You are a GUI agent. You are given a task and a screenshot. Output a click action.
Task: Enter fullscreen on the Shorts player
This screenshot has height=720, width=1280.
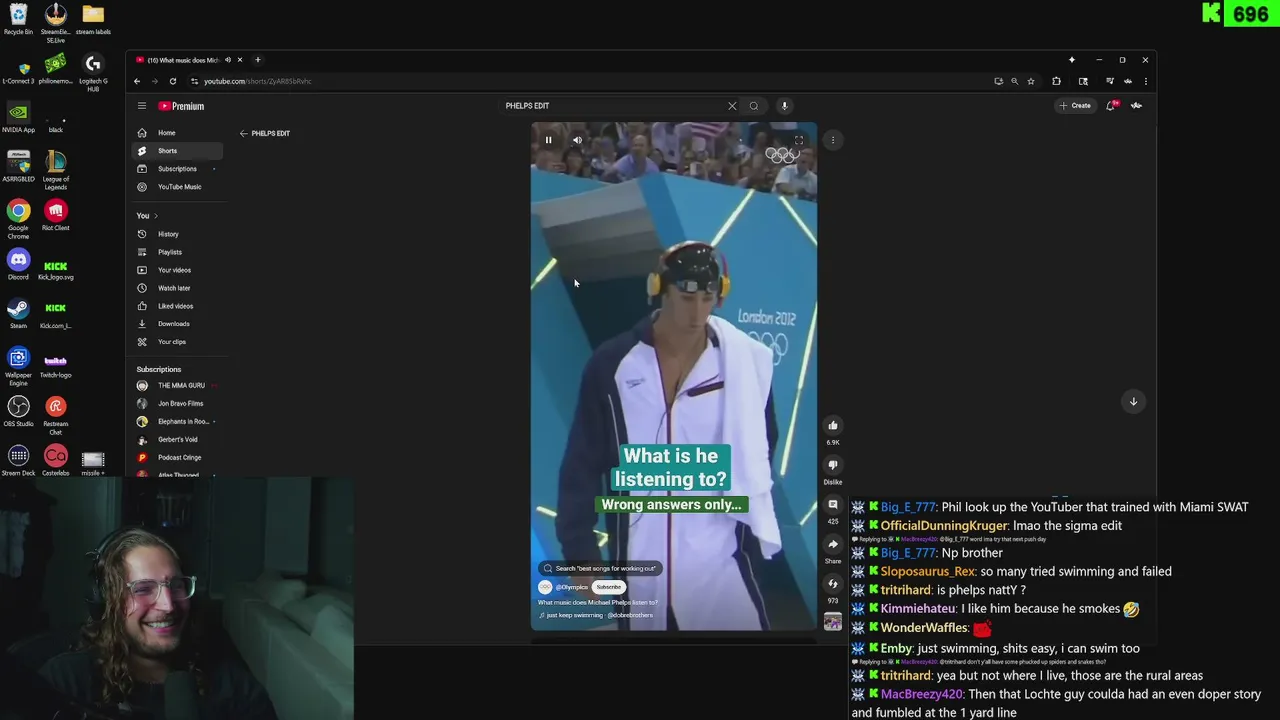tap(799, 140)
